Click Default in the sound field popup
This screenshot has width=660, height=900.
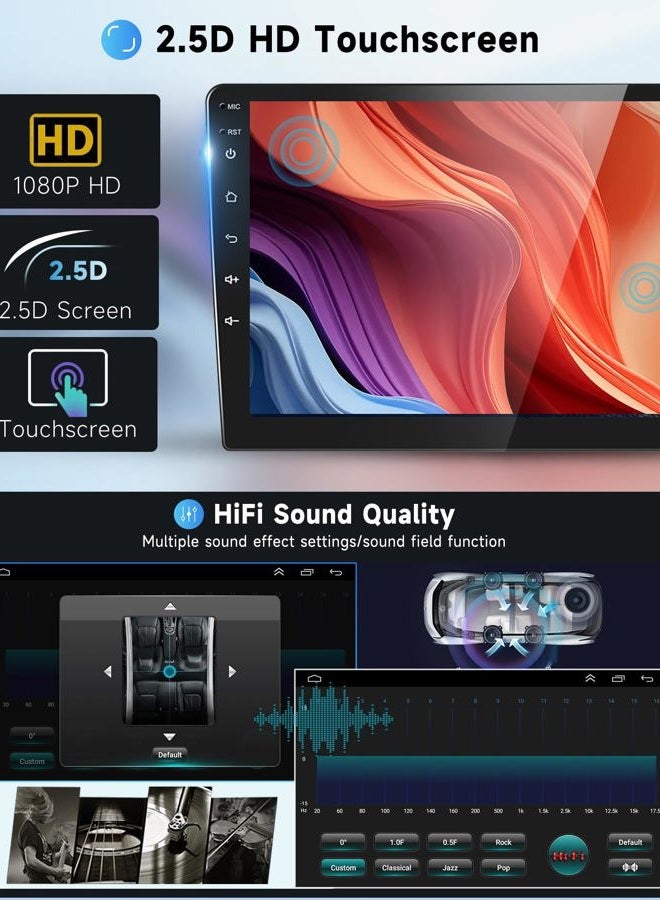pos(170,754)
